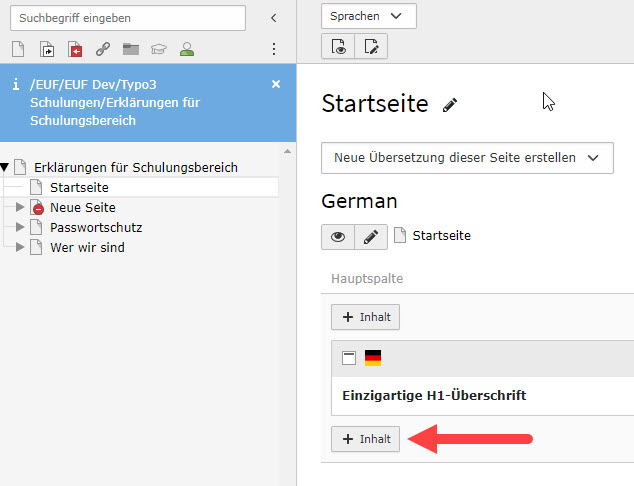Click the eye button under the German heading
Viewport: 634px width, 486px height.
(338, 236)
